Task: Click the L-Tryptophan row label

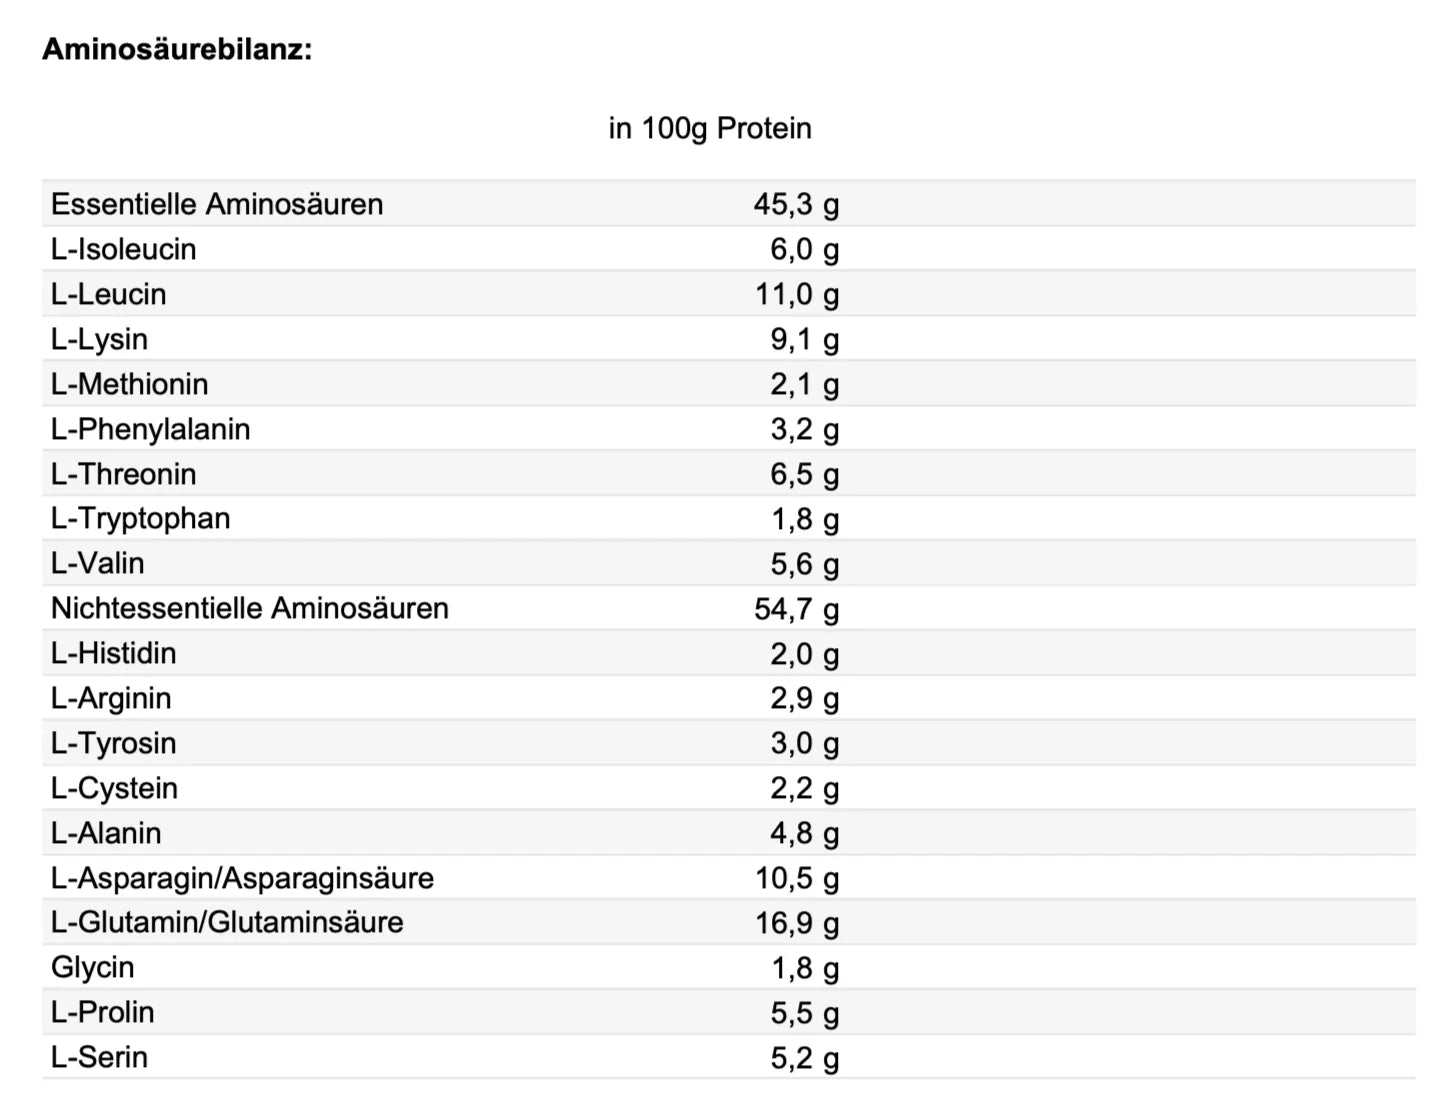Action: [x=141, y=518]
